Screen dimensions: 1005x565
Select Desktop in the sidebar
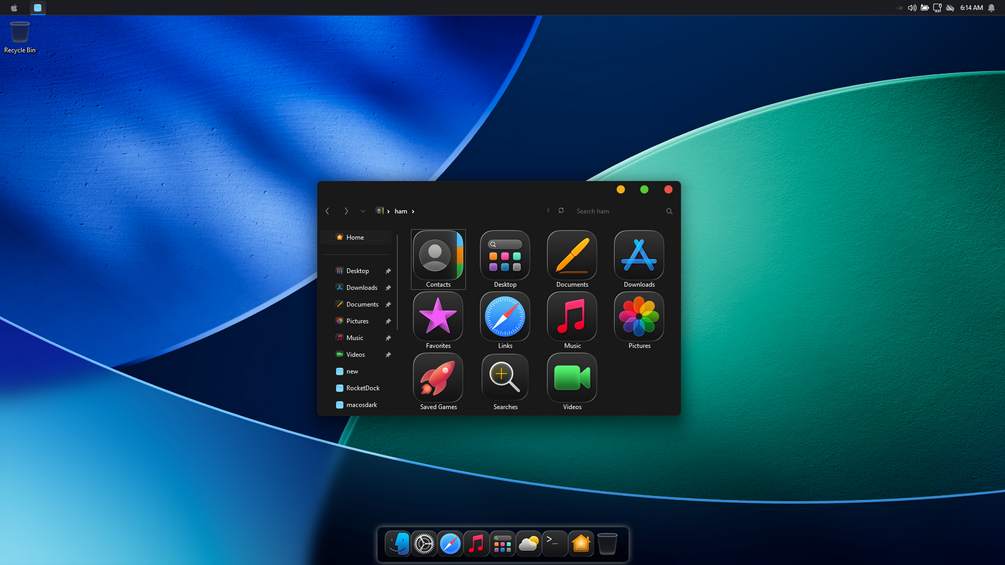point(357,271)
